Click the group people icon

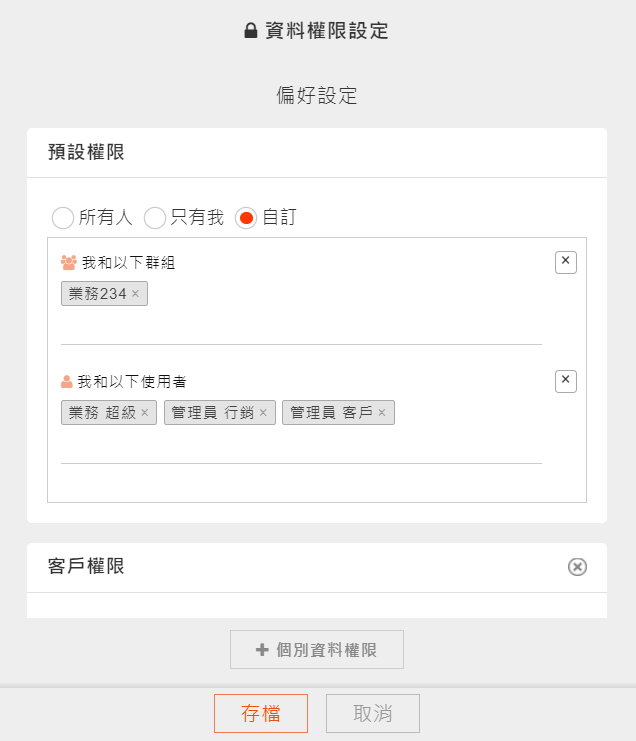click(69, 262)
